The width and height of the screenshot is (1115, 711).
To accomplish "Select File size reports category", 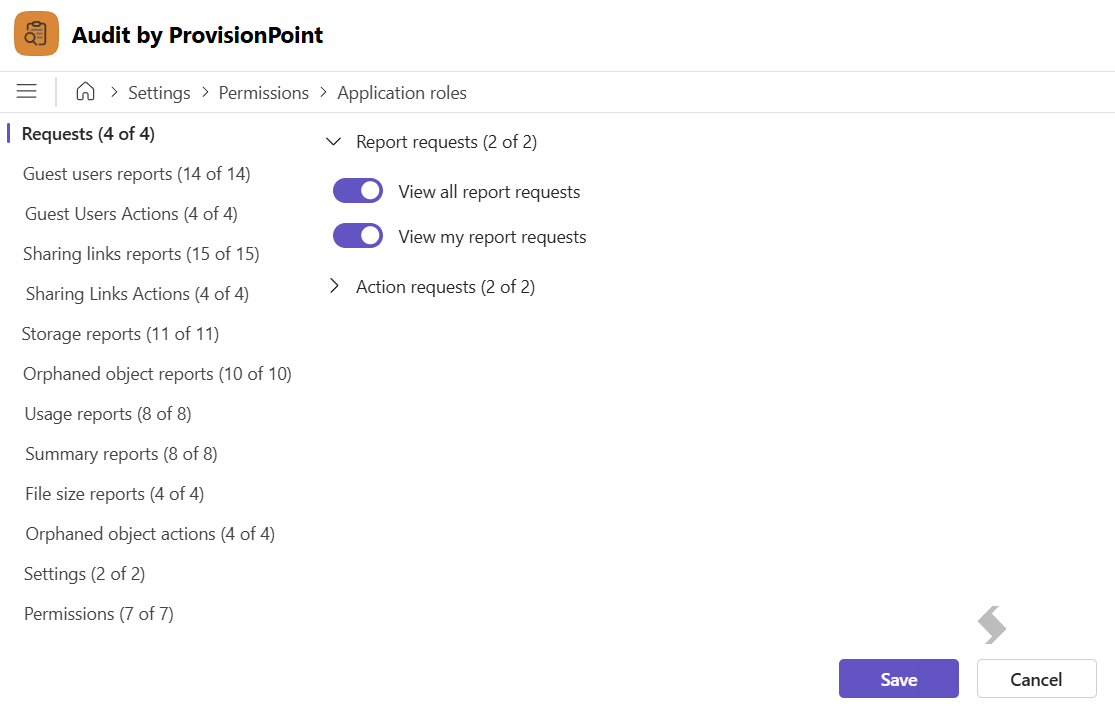I will click(x=114, y=493).
